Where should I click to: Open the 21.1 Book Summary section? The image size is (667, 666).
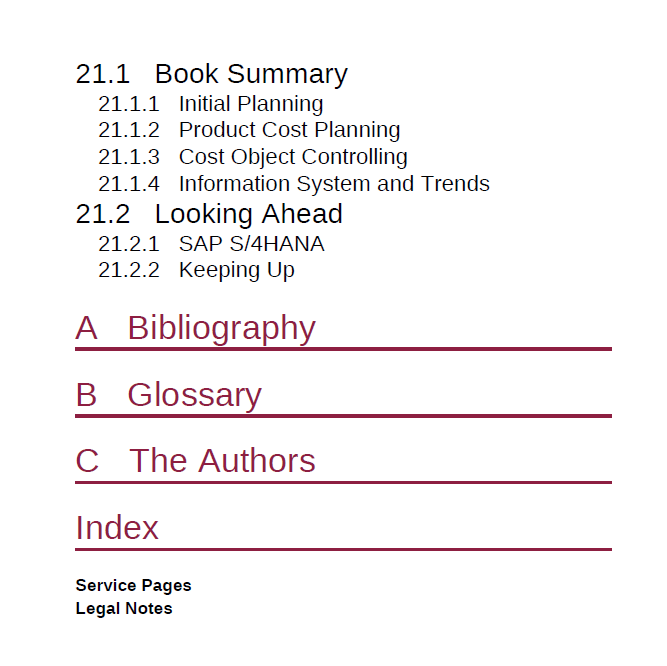211,74
